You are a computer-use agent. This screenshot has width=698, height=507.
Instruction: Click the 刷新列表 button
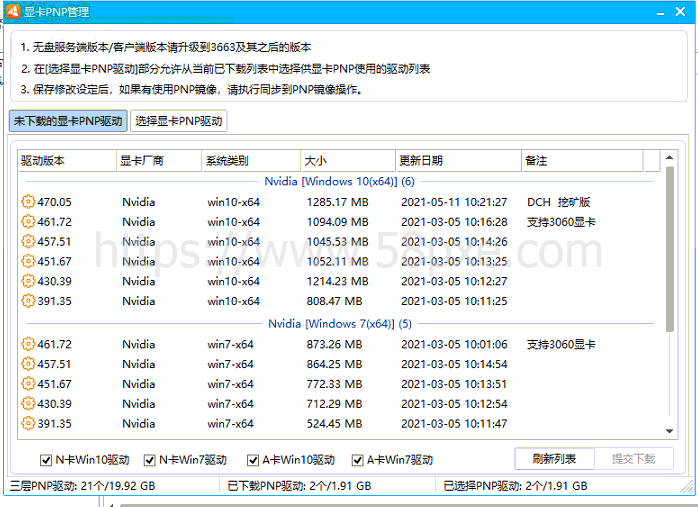(x=554, y=458)
